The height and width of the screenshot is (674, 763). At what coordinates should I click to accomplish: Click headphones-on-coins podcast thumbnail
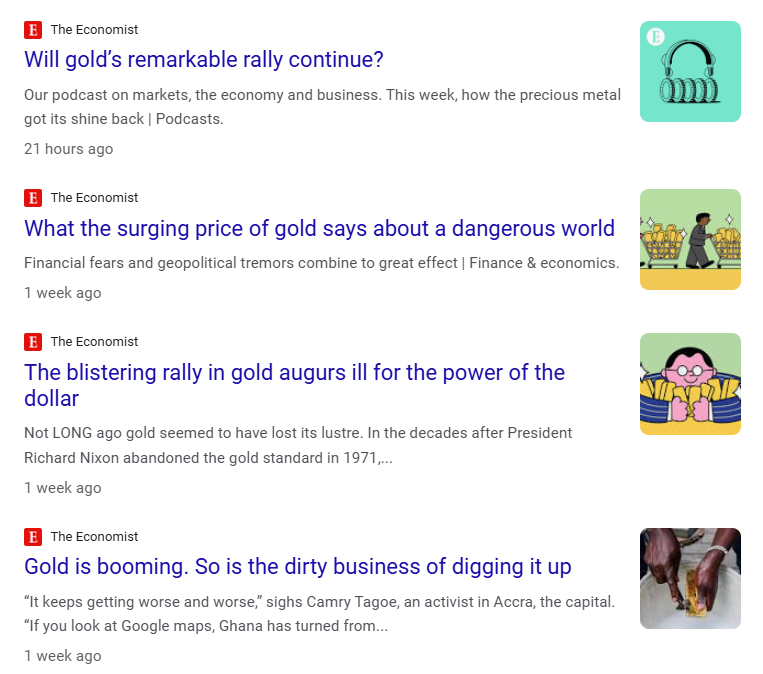[x=690, y=71]
